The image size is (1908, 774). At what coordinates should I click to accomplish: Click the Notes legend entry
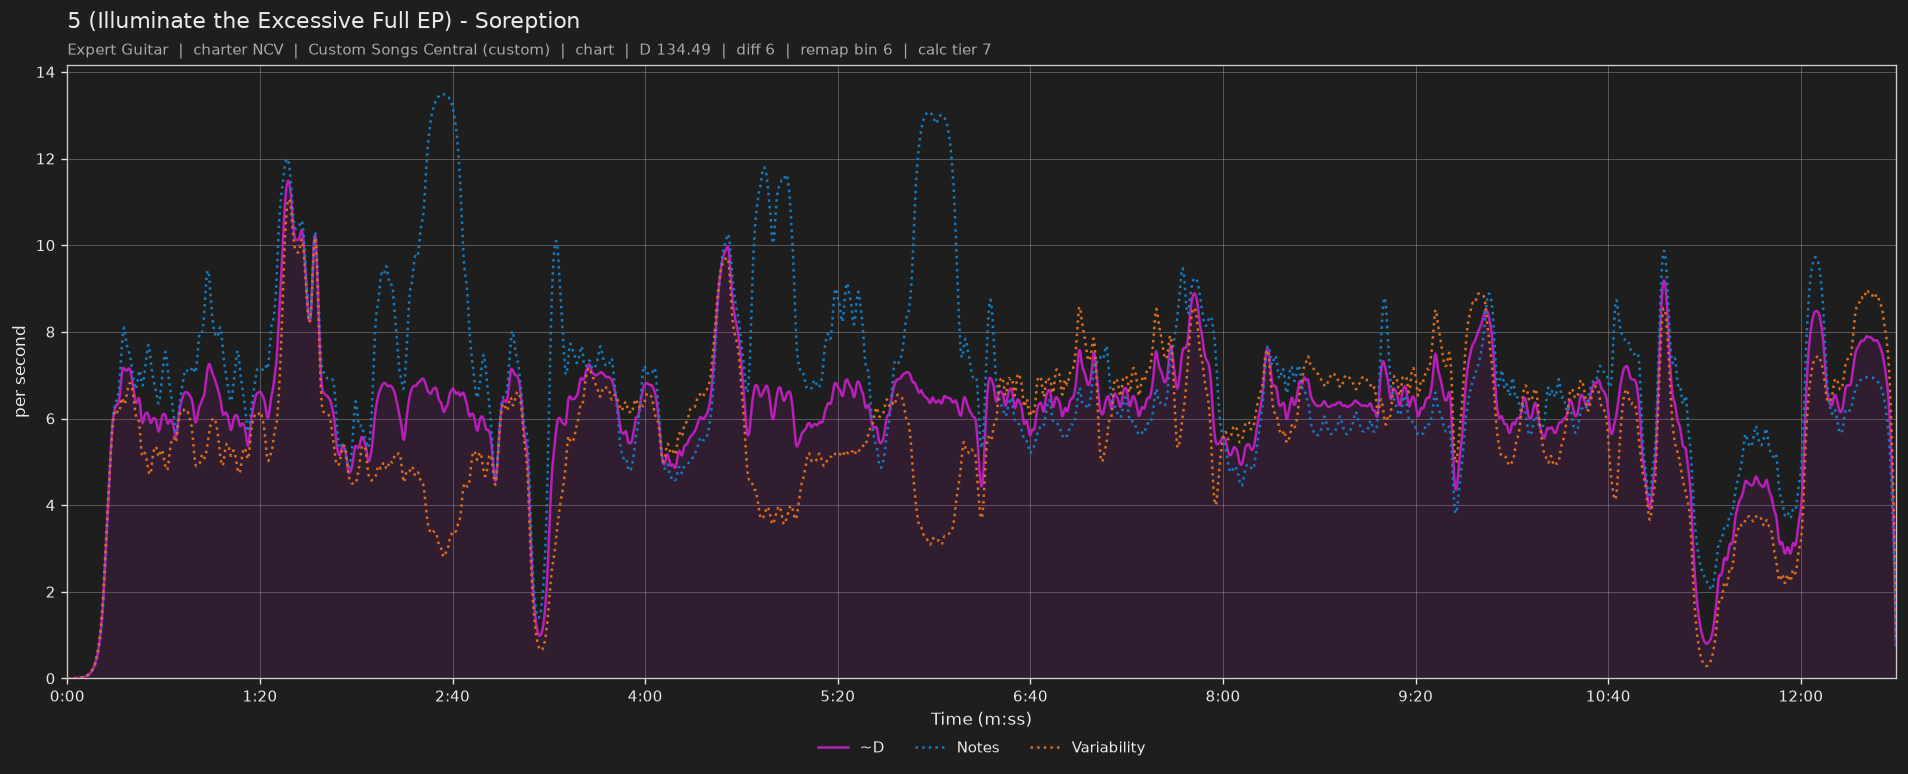[957, 748]
